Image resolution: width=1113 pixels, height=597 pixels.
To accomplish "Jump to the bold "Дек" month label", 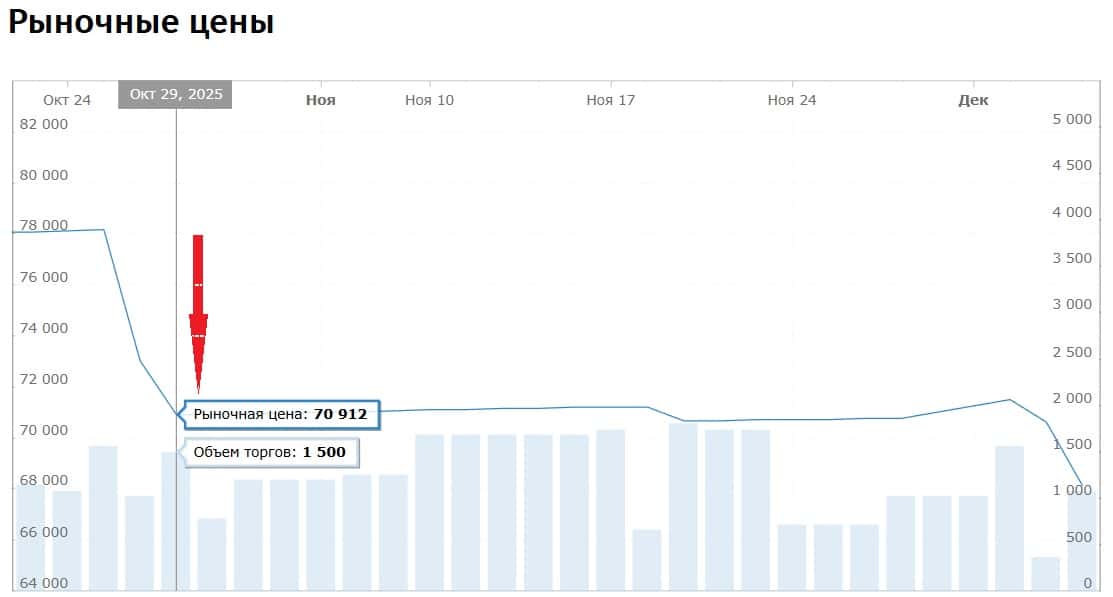I will click(x=973, y=100).
